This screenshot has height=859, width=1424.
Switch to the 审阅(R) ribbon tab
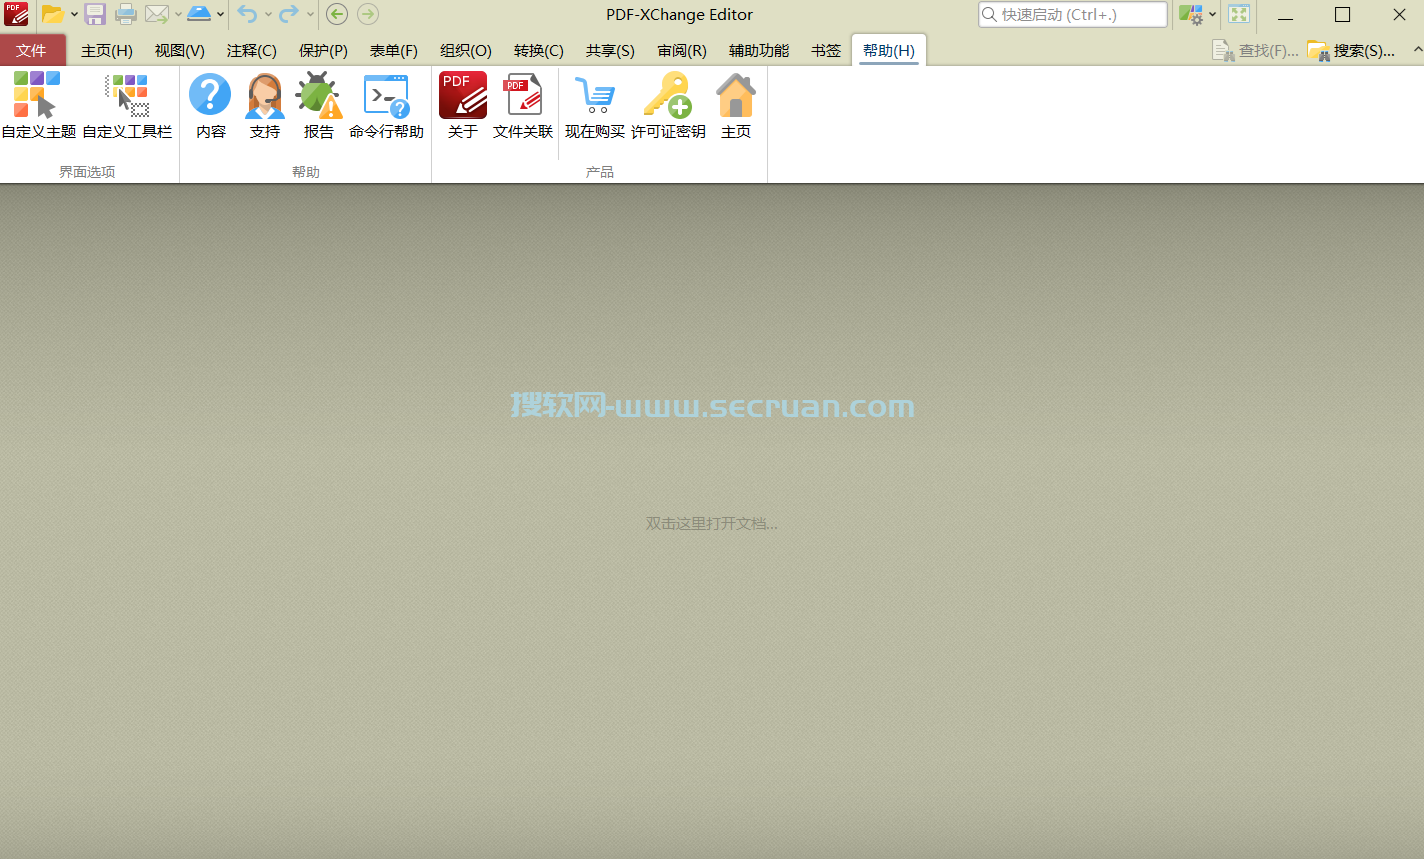(x=682, y=51)
